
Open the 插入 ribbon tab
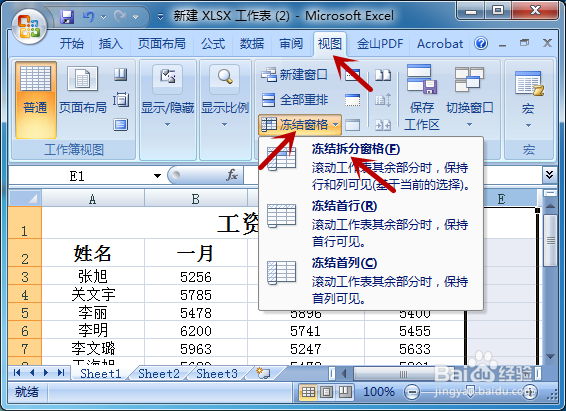pos(111,44)
